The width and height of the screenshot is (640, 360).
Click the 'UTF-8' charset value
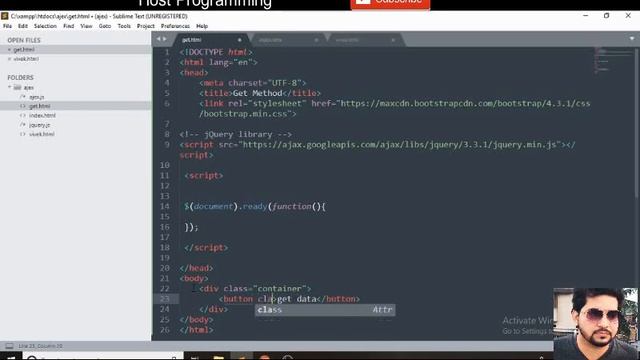point(284,83)
